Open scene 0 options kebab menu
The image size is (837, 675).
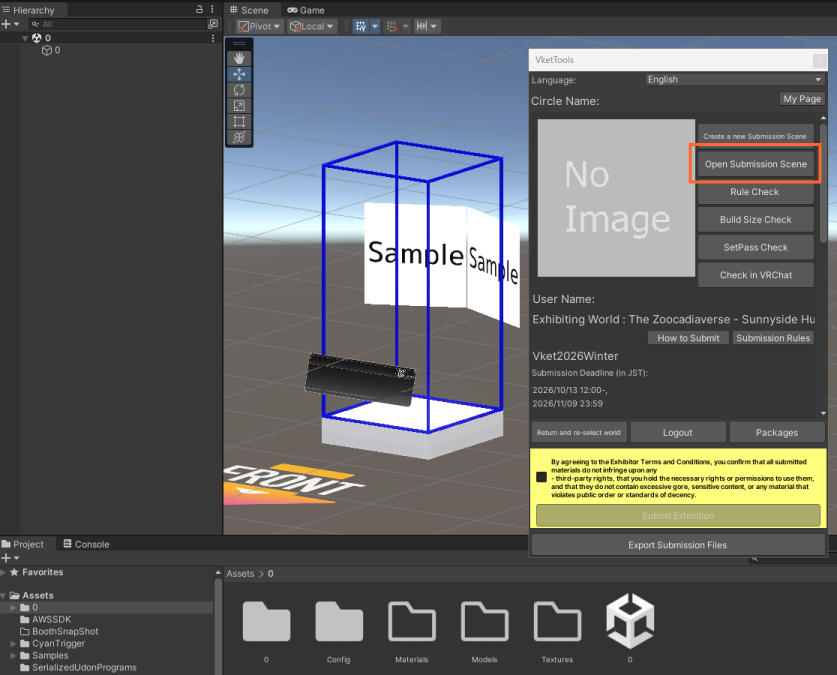click(213, 38)
